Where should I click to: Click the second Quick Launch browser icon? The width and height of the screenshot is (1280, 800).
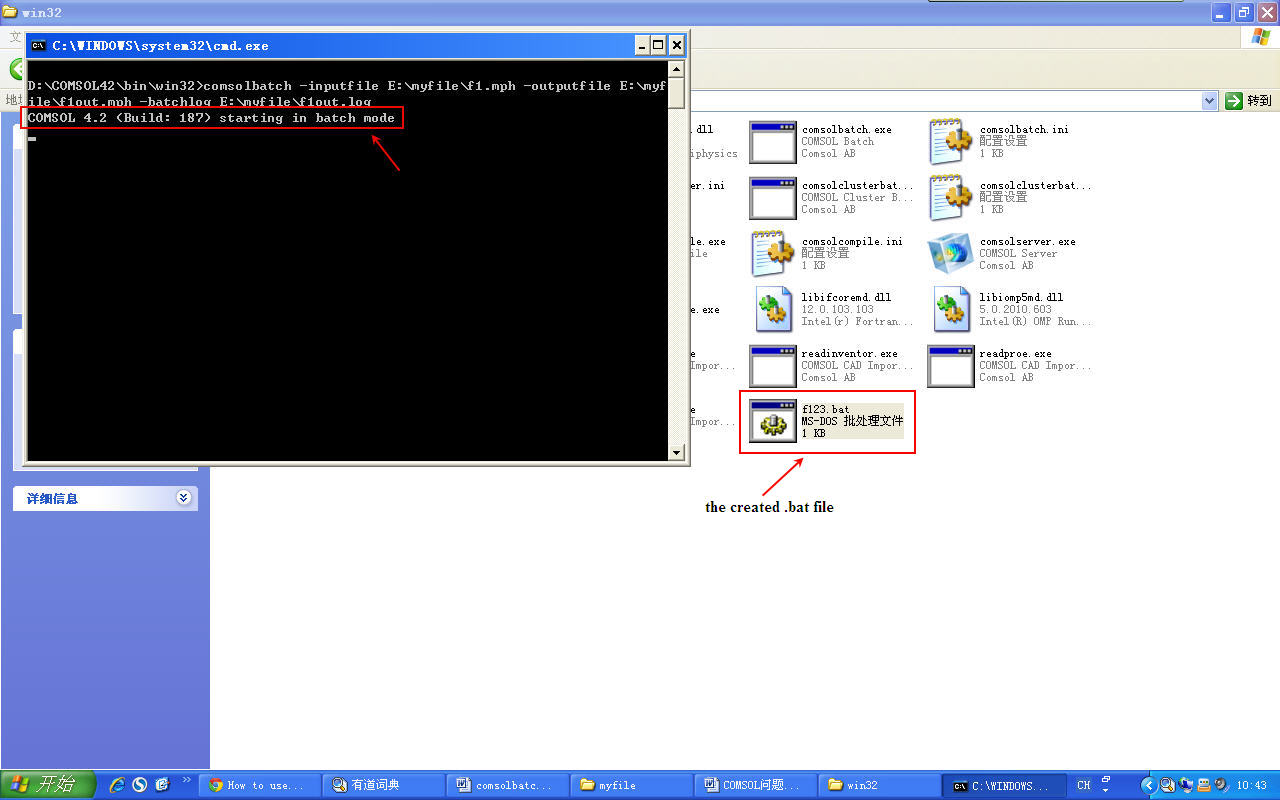[140, 785]
